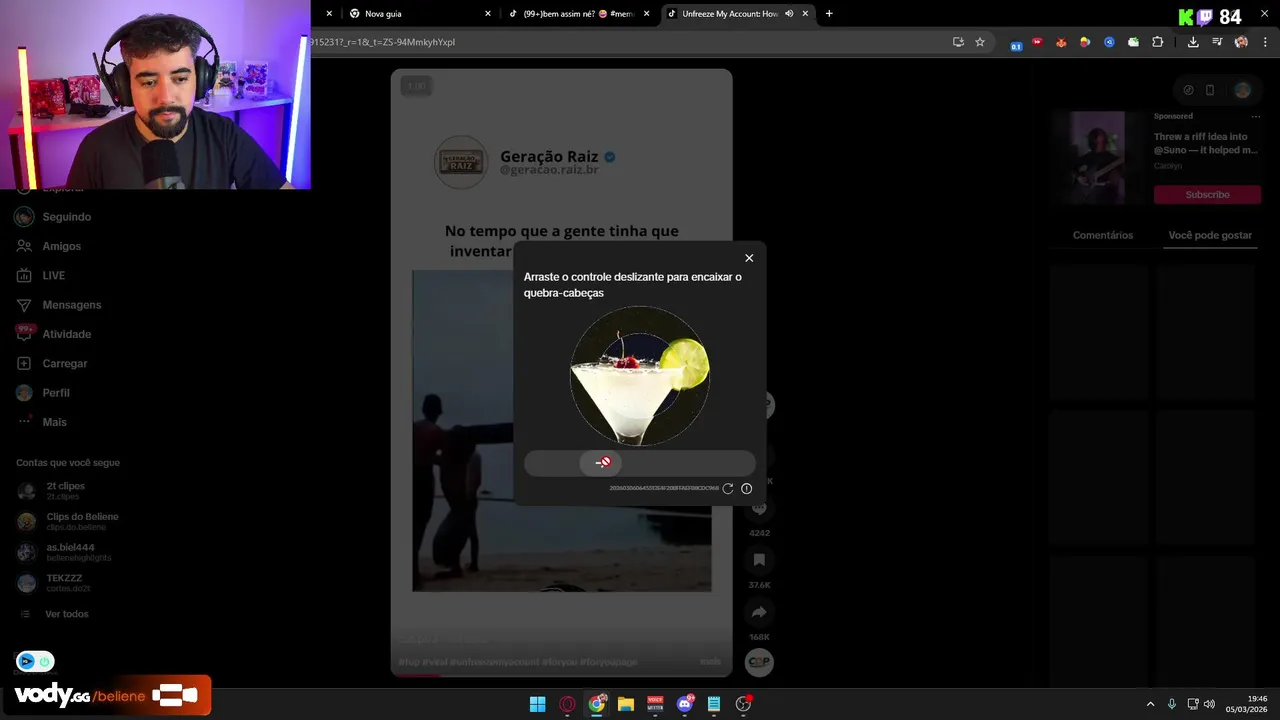Click Geração Raiz account name

[549, 156]
